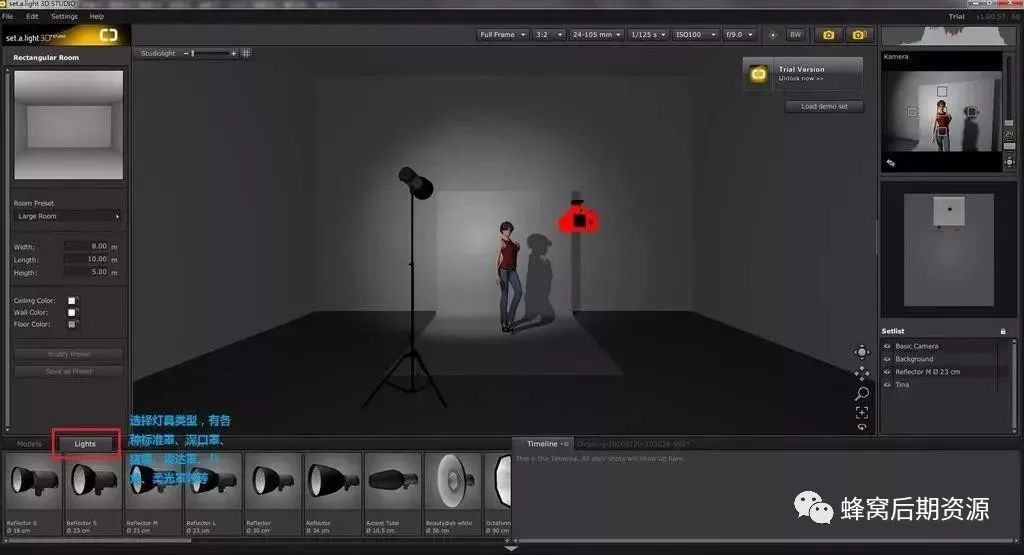Open the File menu
This screenshot has height=555, width=1024.
pos(8,16)
